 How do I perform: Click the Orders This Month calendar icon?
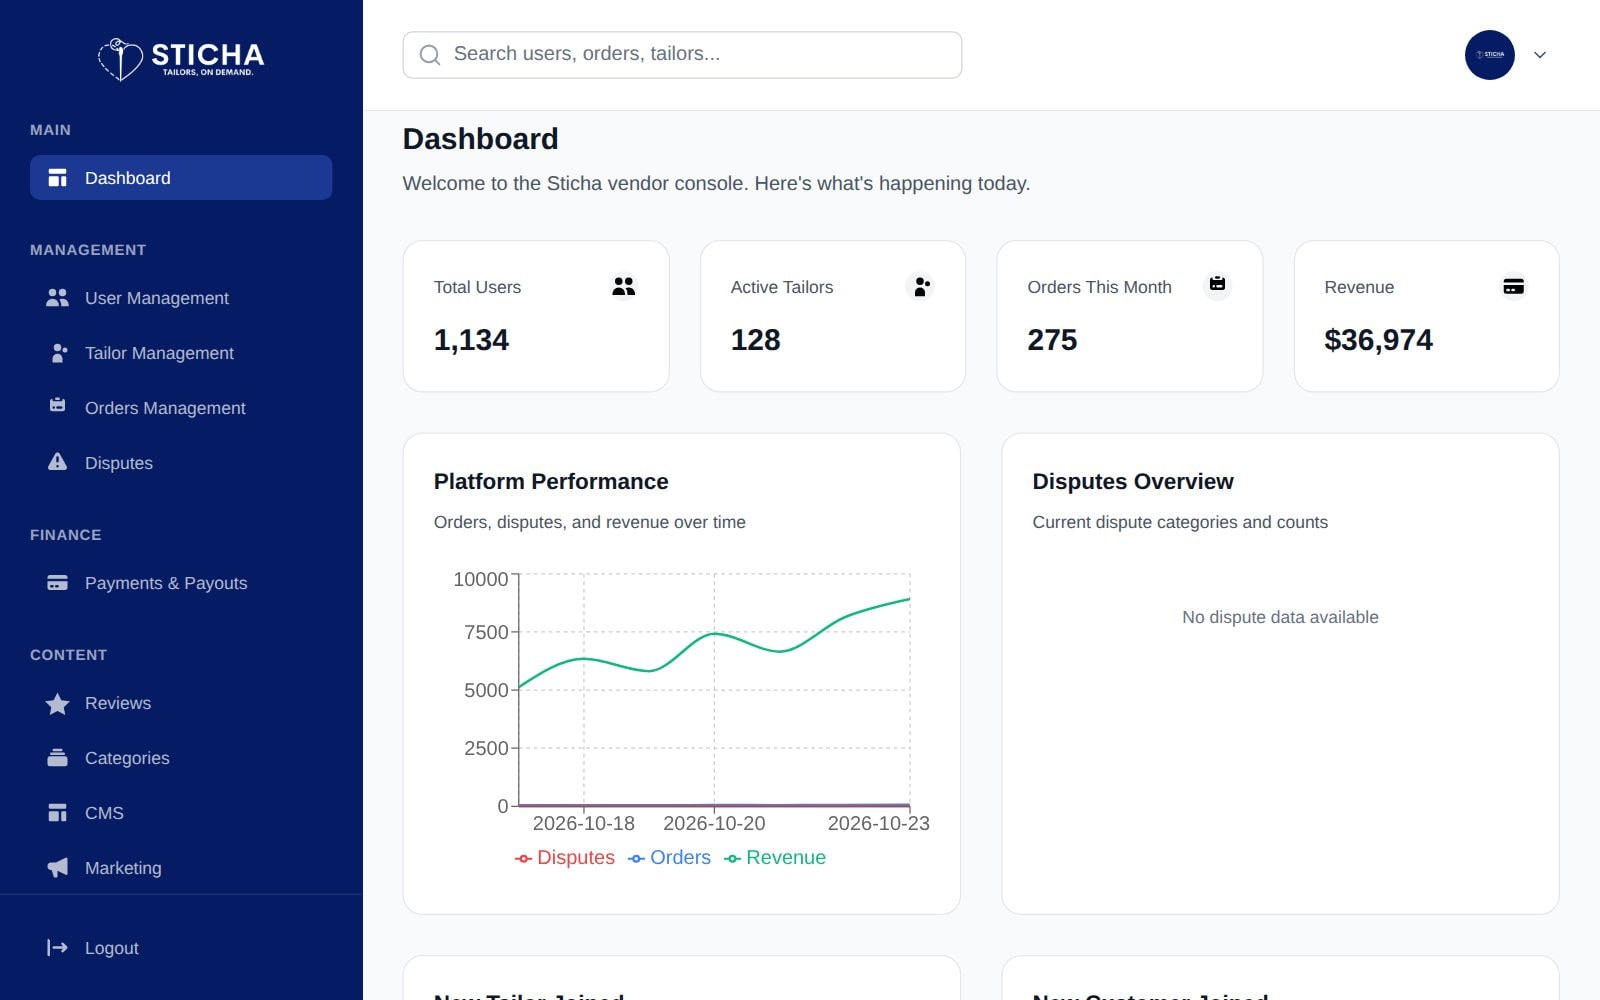(1217, 285)
